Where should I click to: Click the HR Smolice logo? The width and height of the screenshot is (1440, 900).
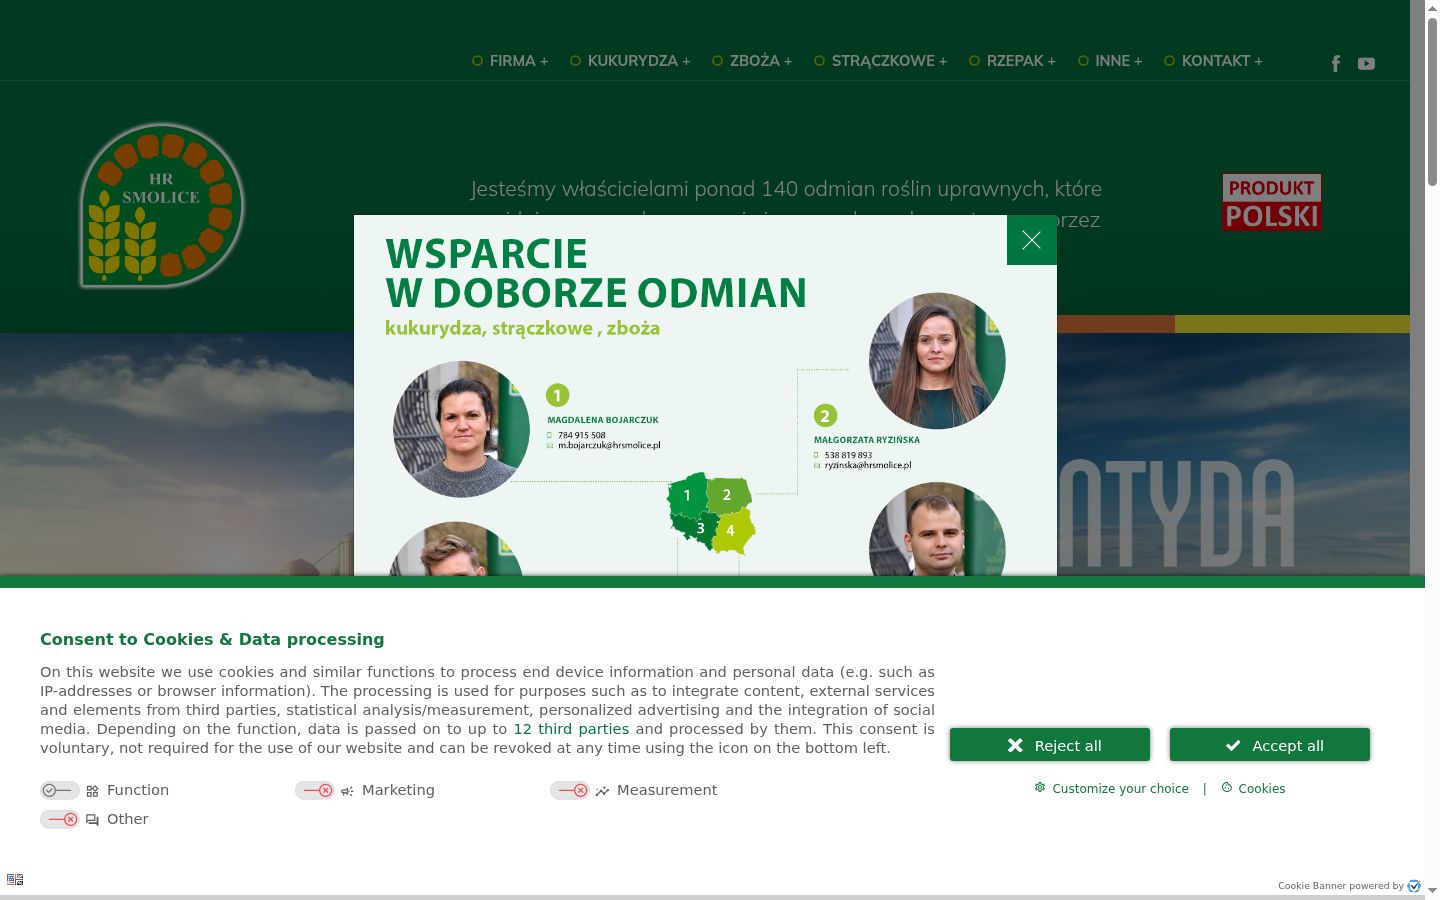coord(162,205)
